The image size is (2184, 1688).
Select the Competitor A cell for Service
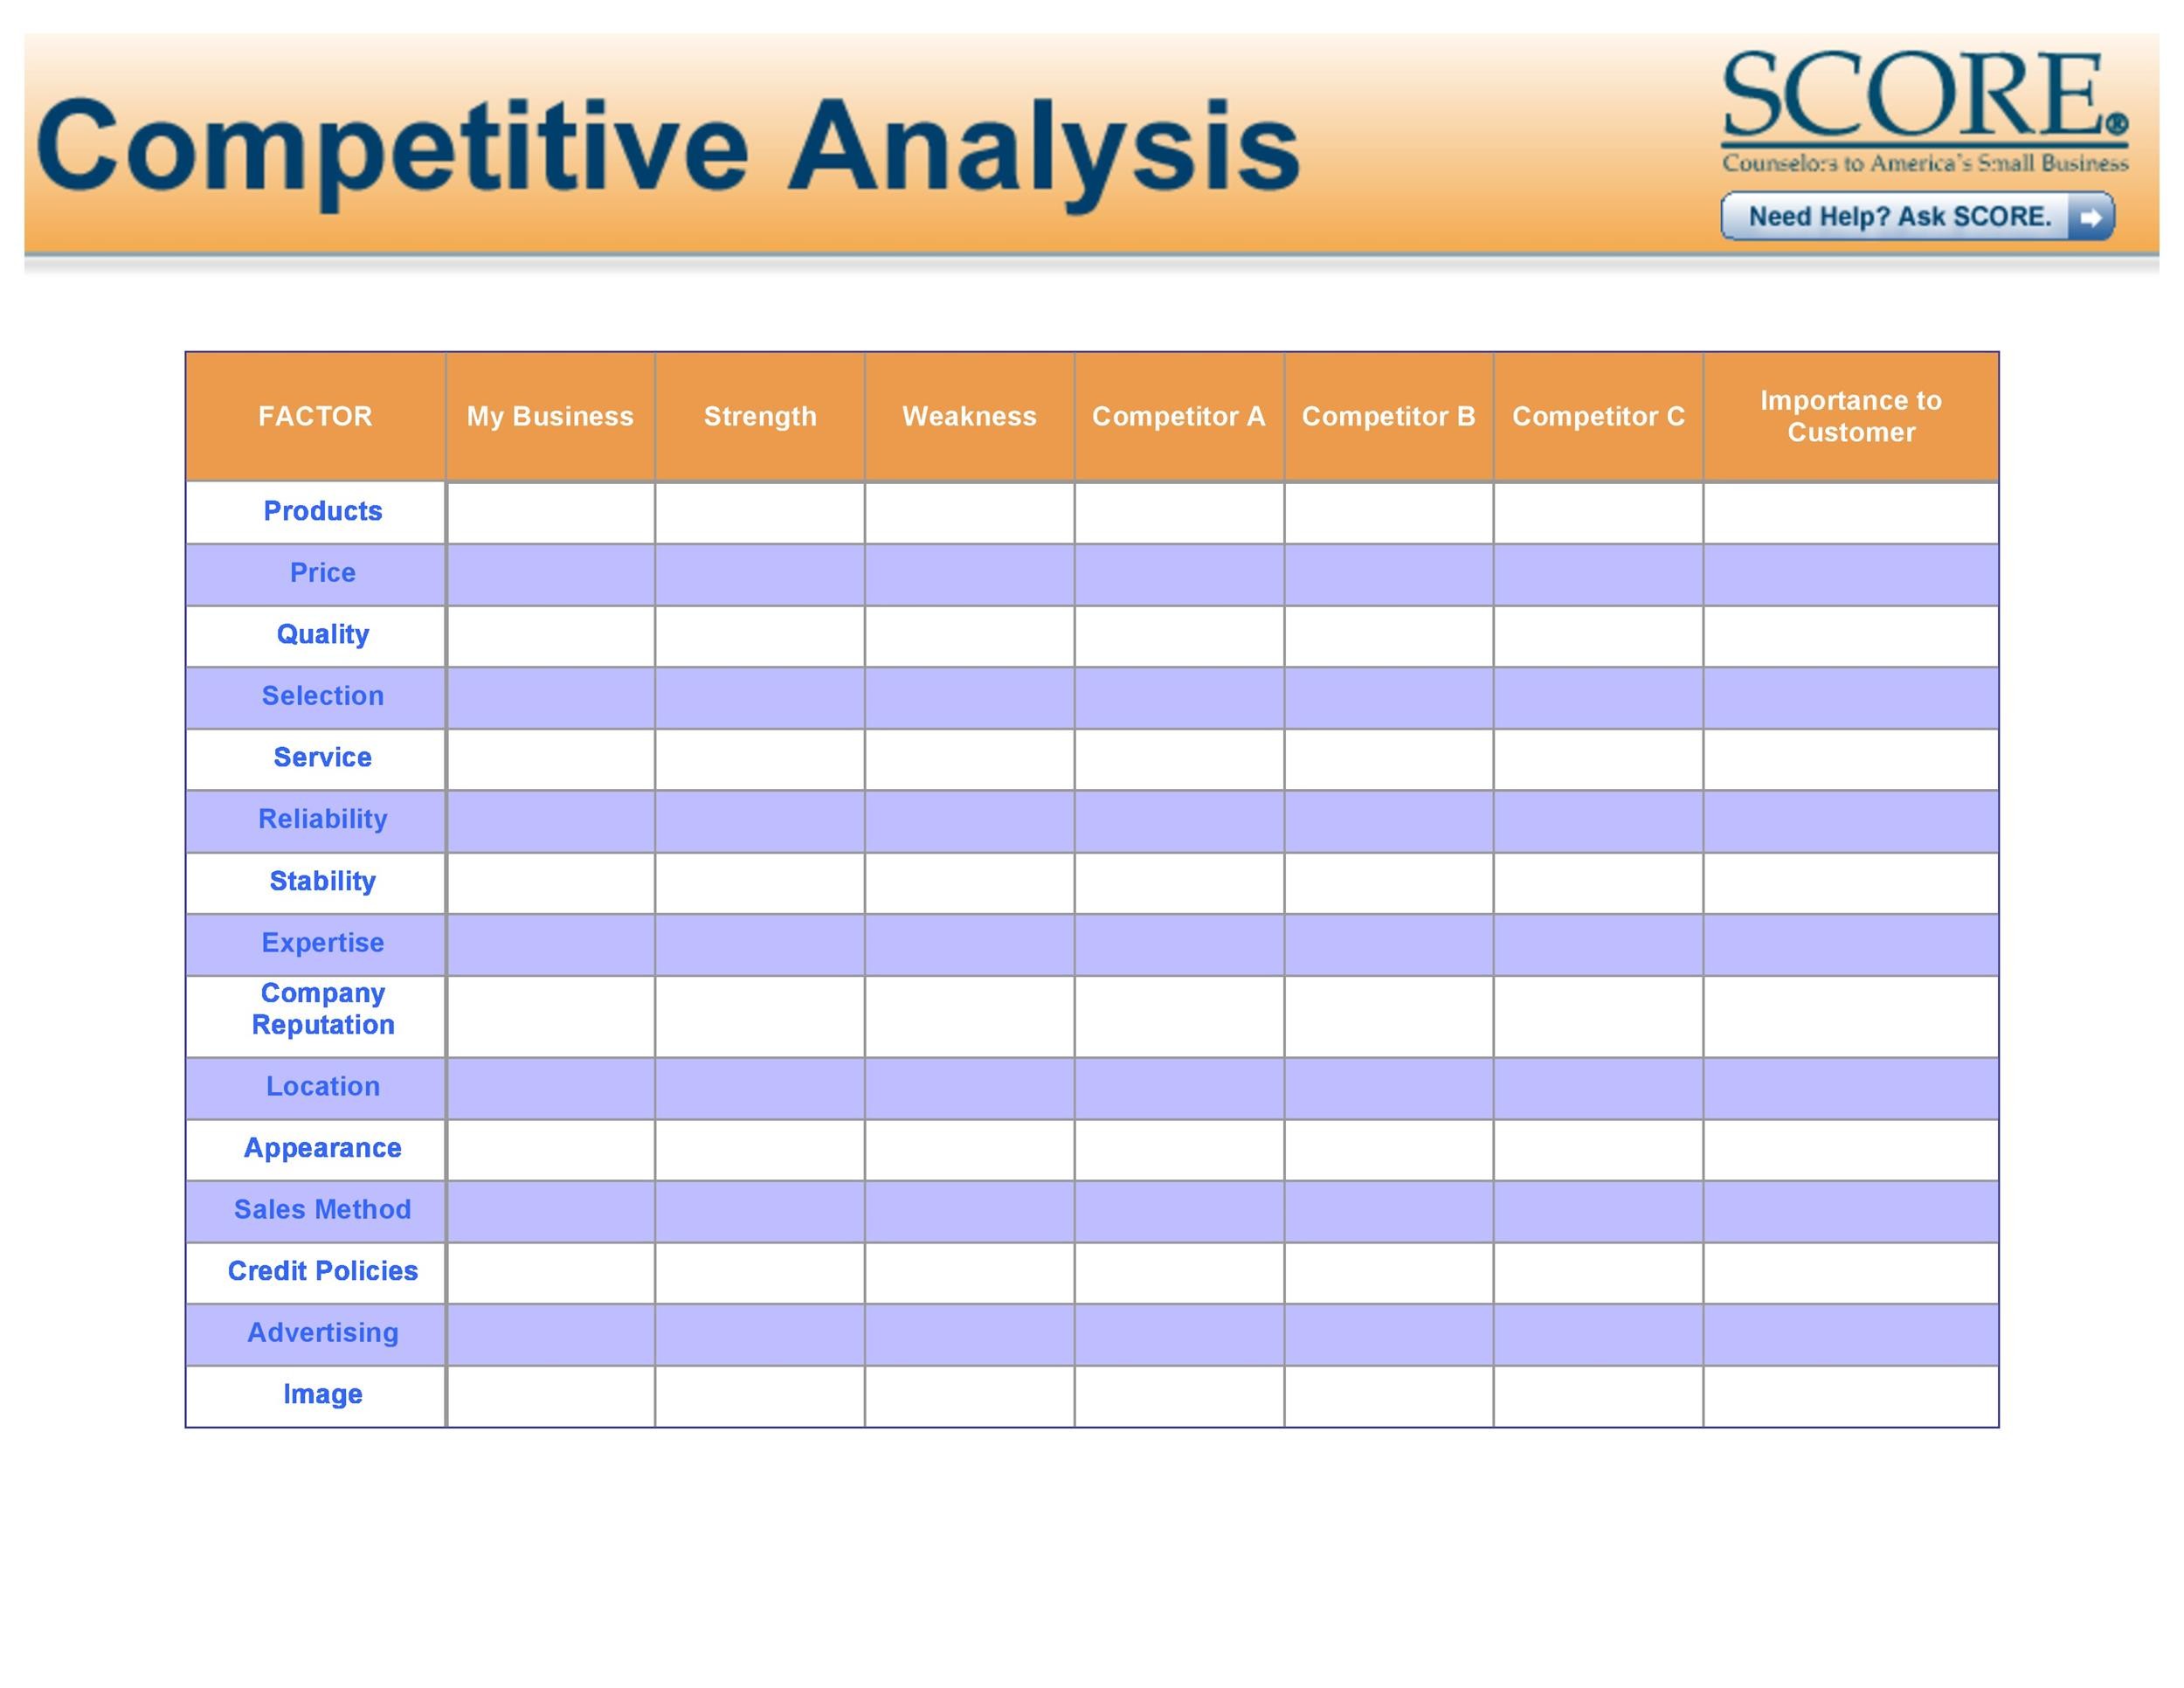(x=1178, y=759)
